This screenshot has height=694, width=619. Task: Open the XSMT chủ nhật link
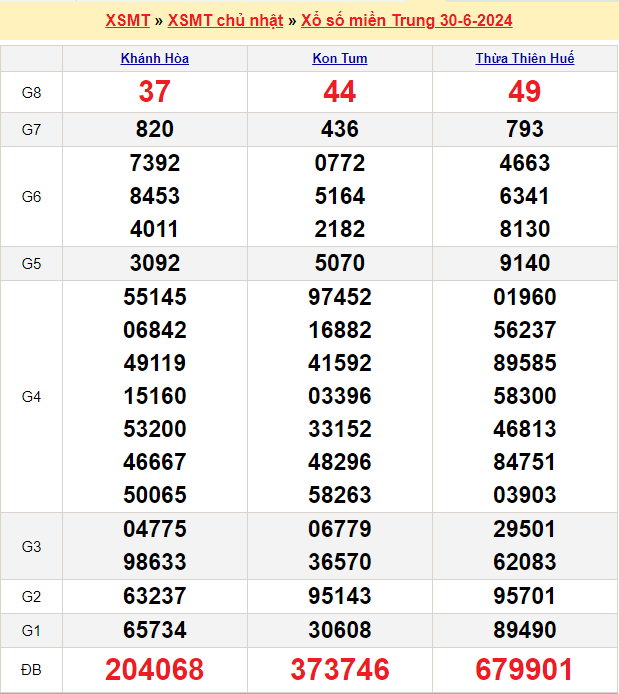[225, 20]
